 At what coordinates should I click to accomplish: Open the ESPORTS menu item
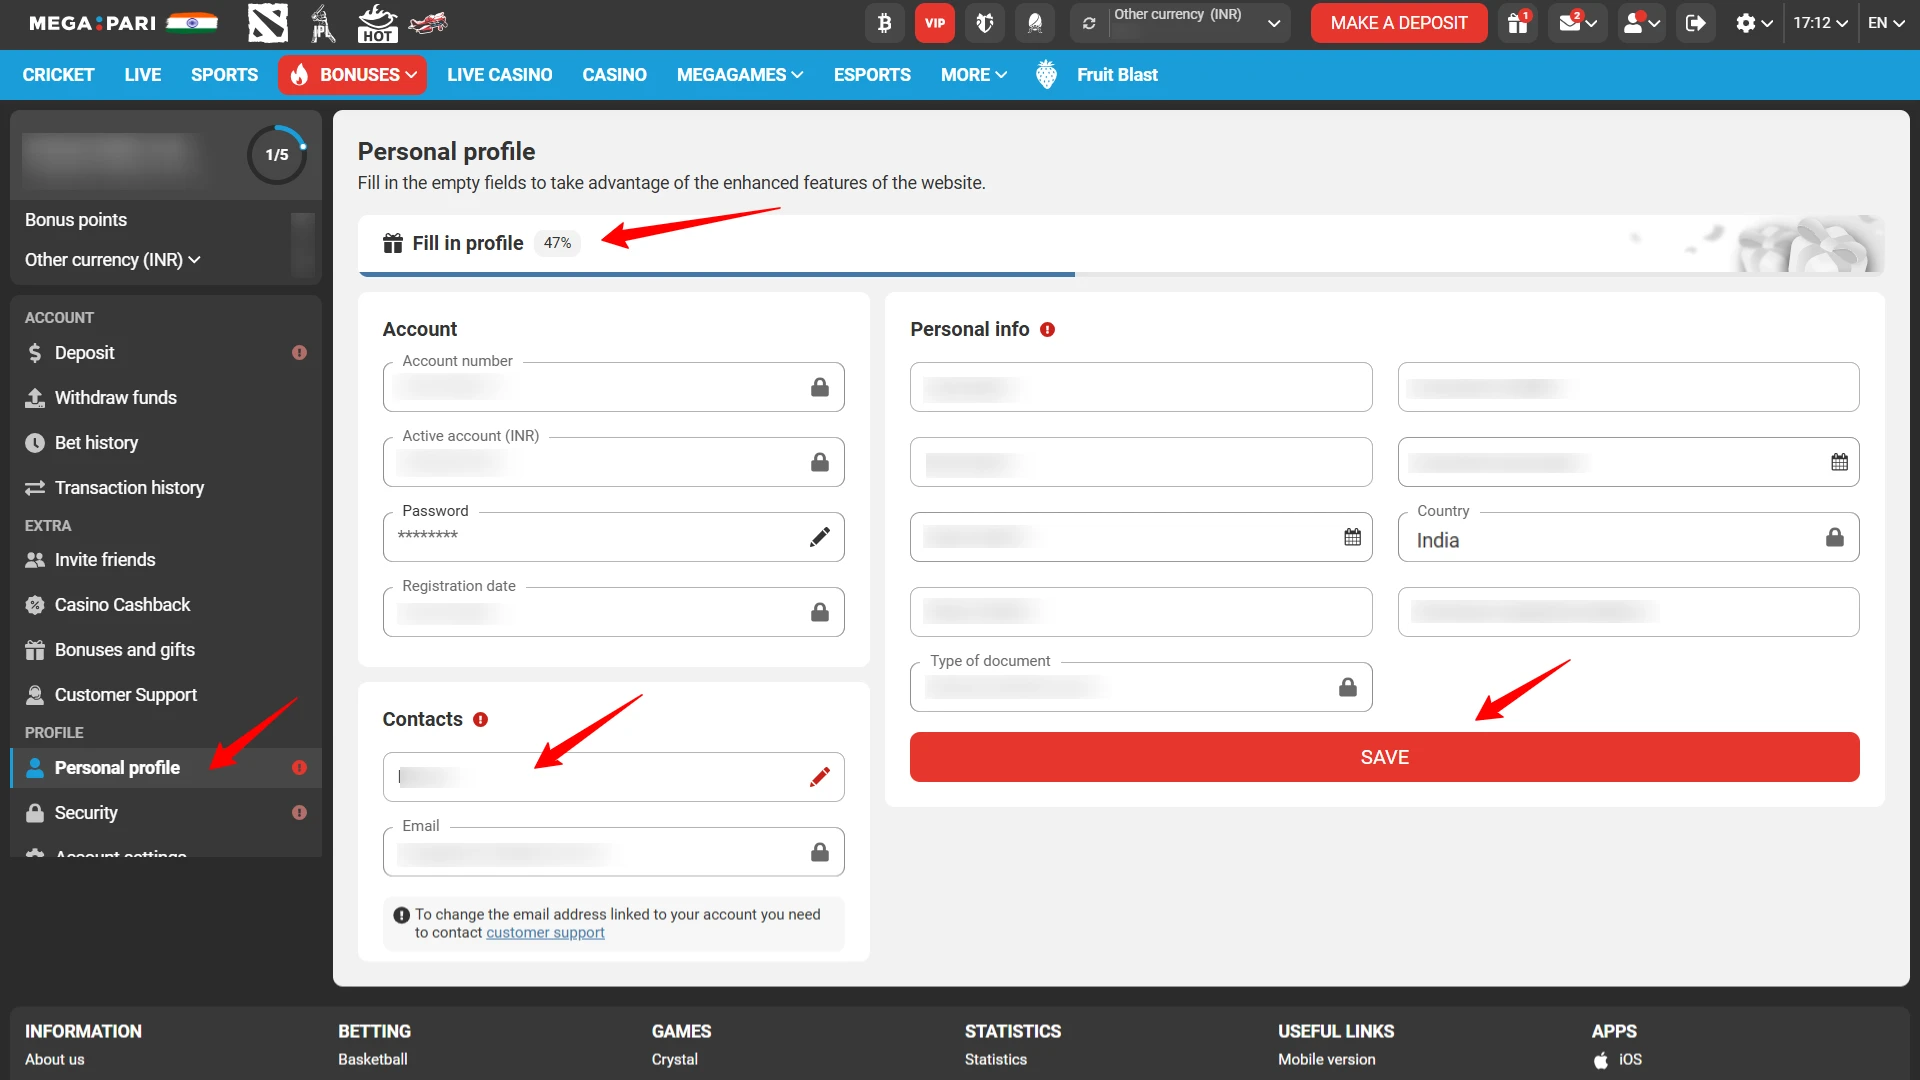point(871,74)
